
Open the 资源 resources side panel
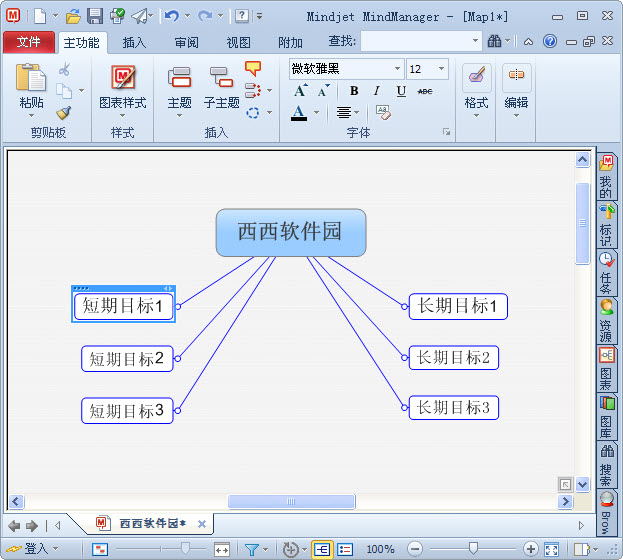coord(606,320)
